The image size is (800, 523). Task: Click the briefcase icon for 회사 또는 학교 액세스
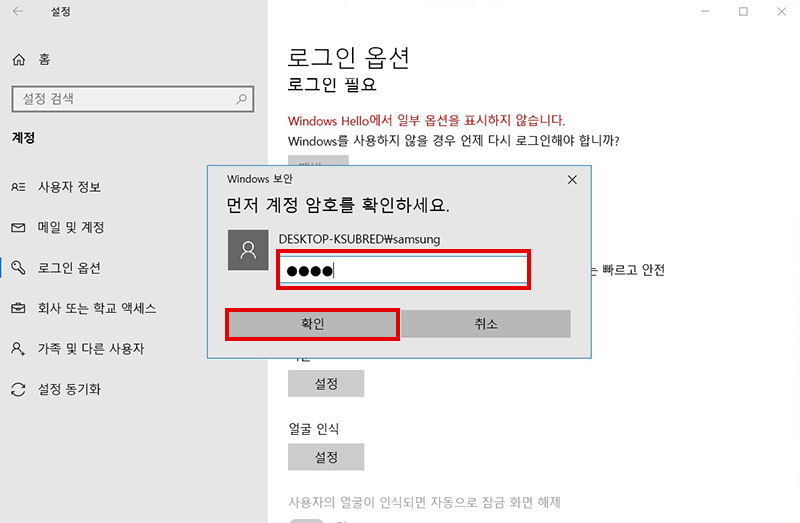pos(18,308)
